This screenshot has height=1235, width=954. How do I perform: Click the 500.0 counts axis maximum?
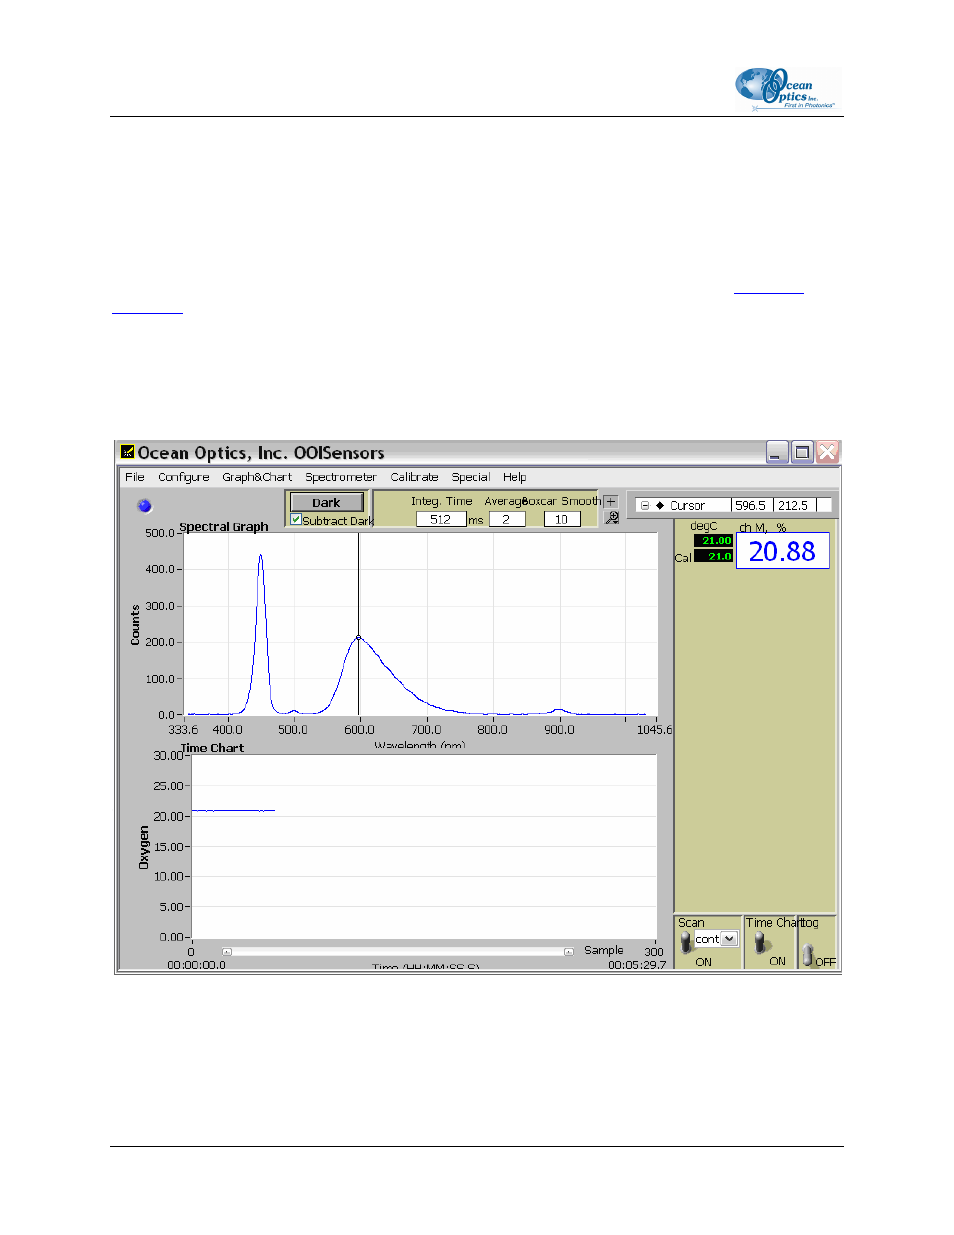click(x=160, y=534)
